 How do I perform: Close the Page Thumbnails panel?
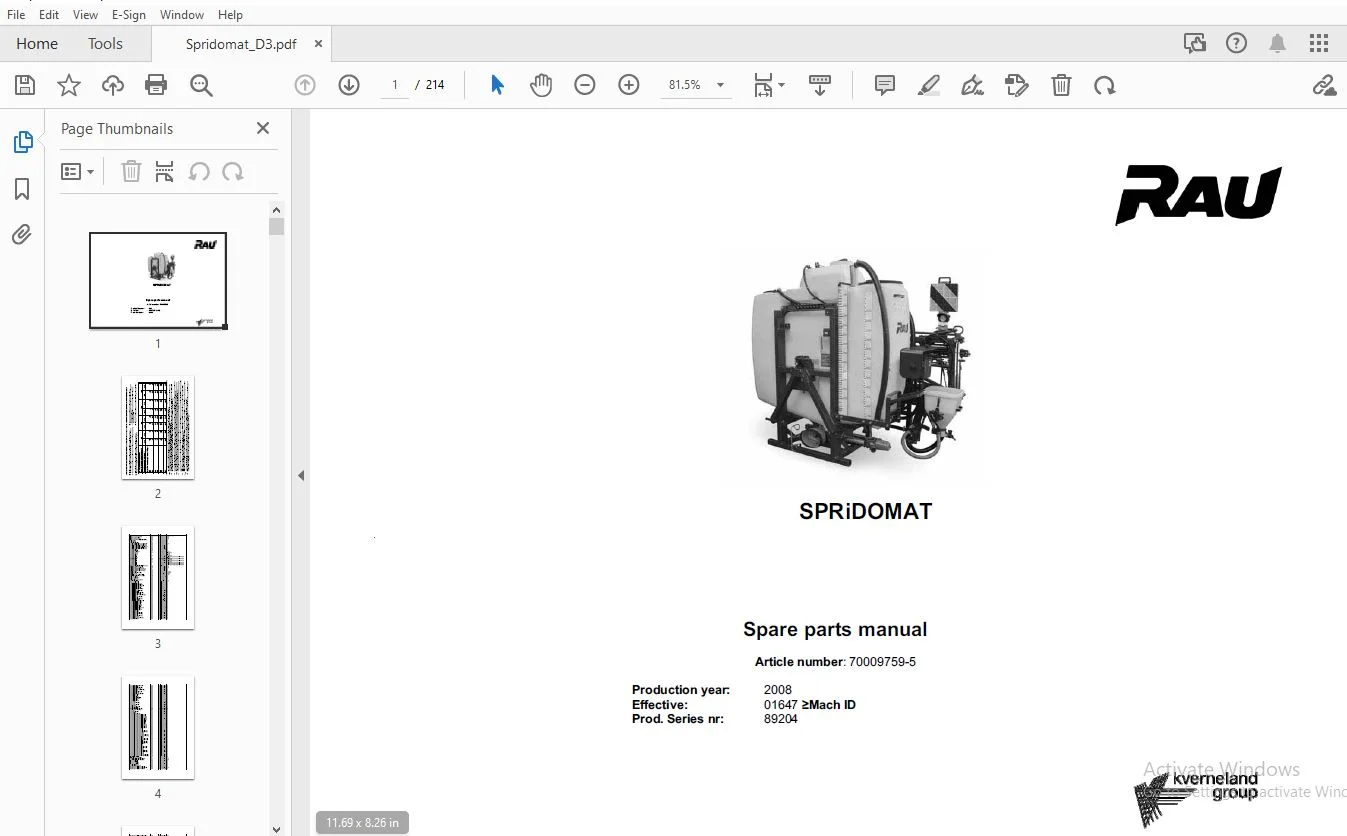pos(263,128)
